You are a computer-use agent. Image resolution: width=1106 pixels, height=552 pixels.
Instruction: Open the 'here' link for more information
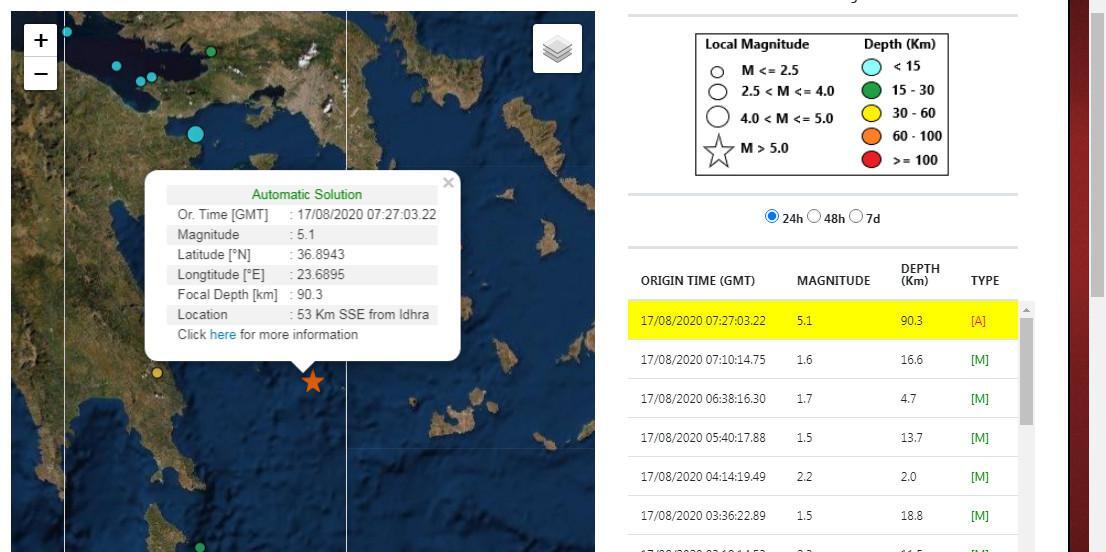[x=223, y=334]
